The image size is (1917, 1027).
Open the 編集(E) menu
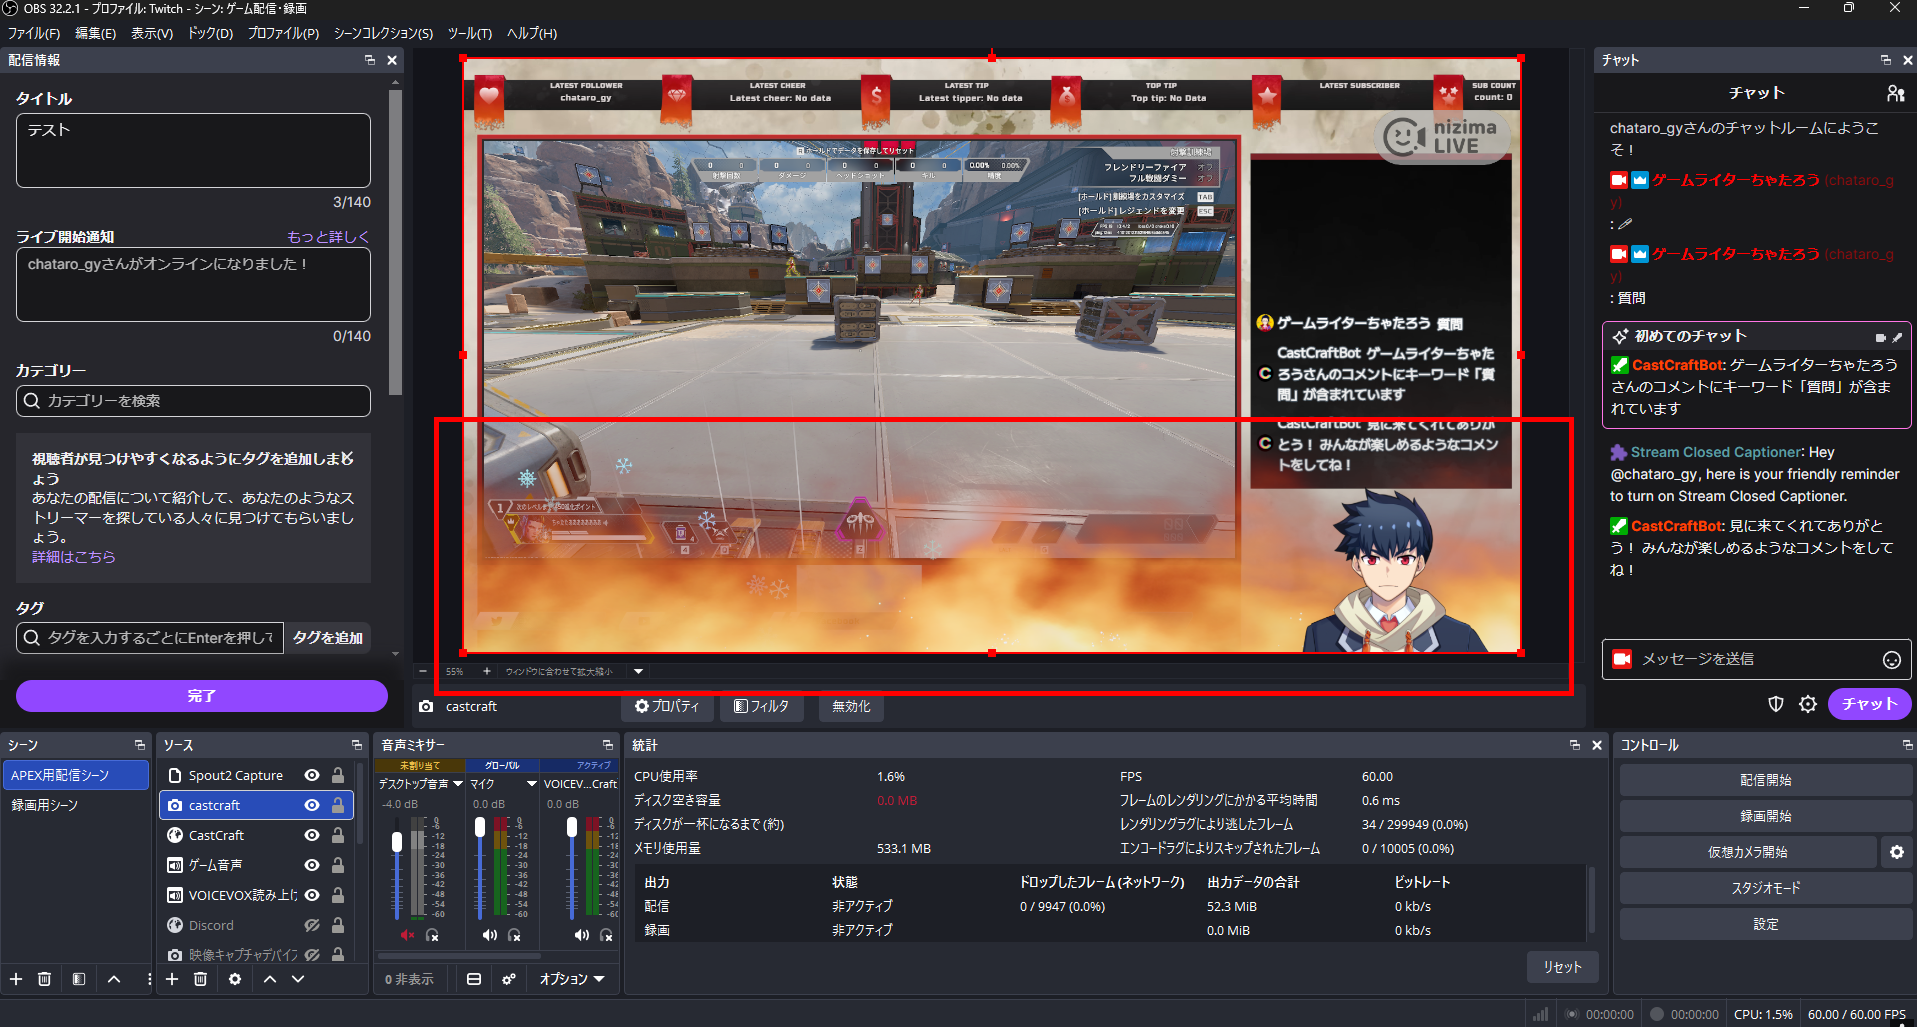(95, 33)
